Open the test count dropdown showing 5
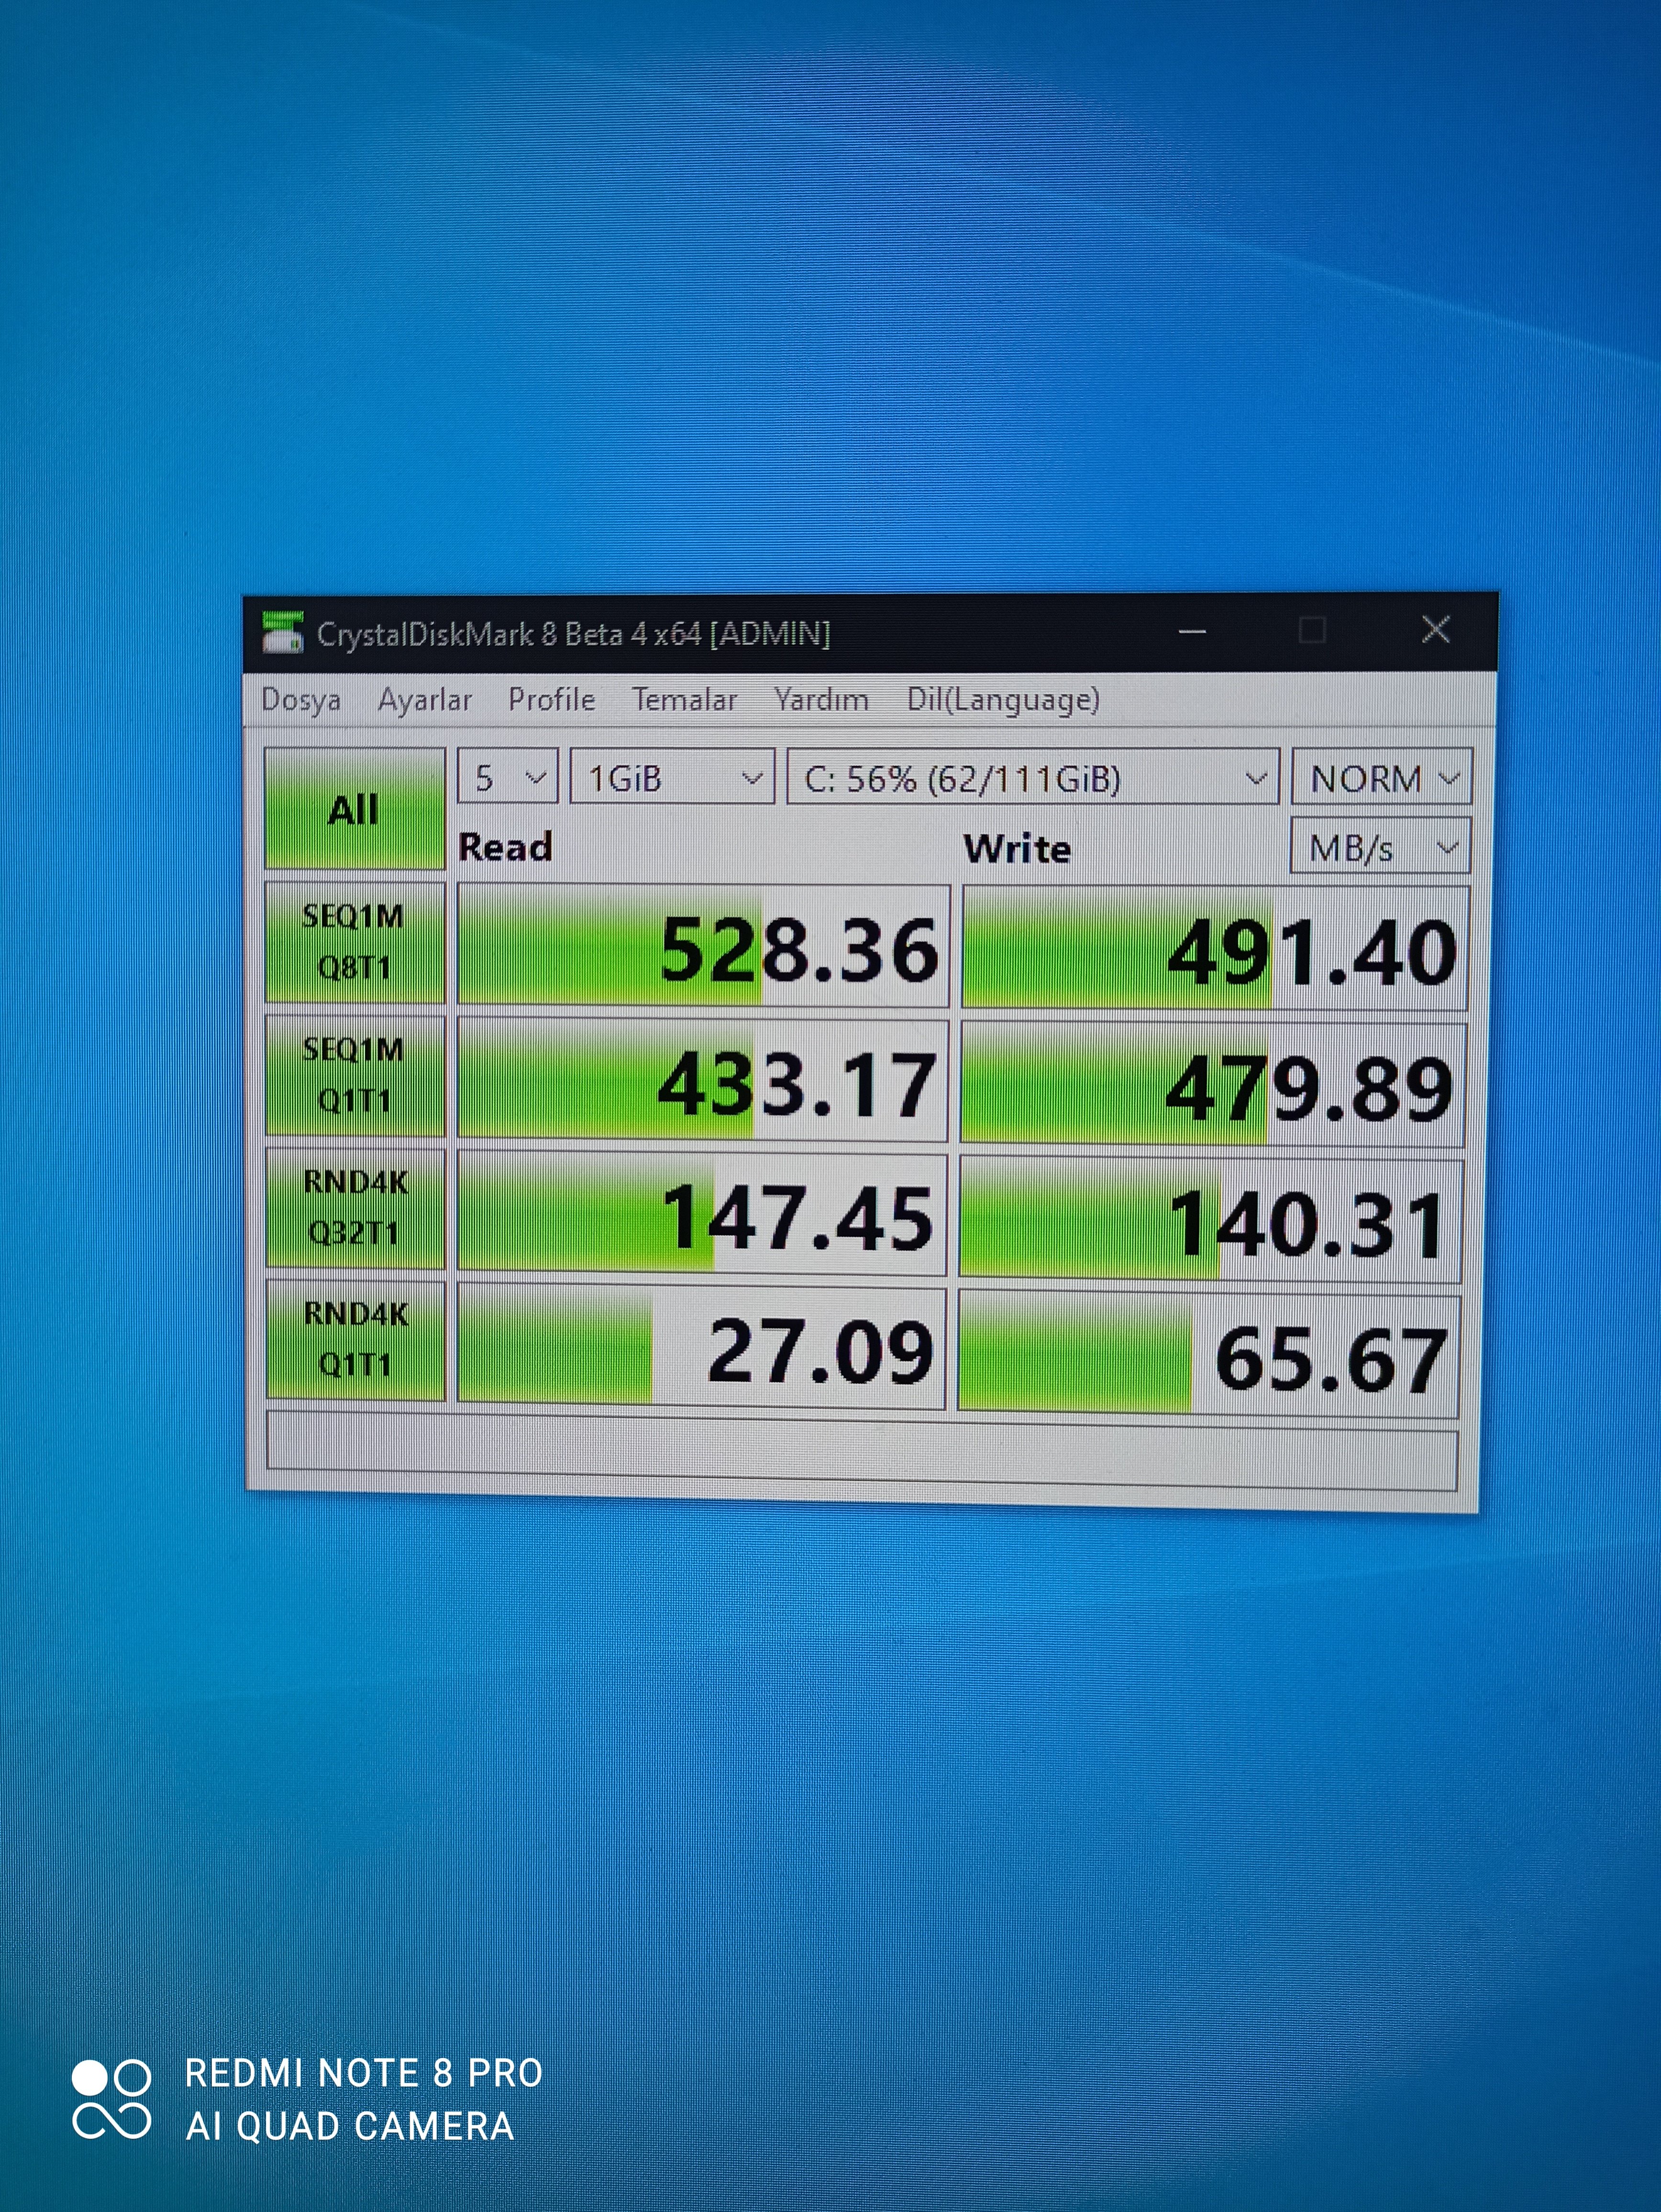 [508, 777]
